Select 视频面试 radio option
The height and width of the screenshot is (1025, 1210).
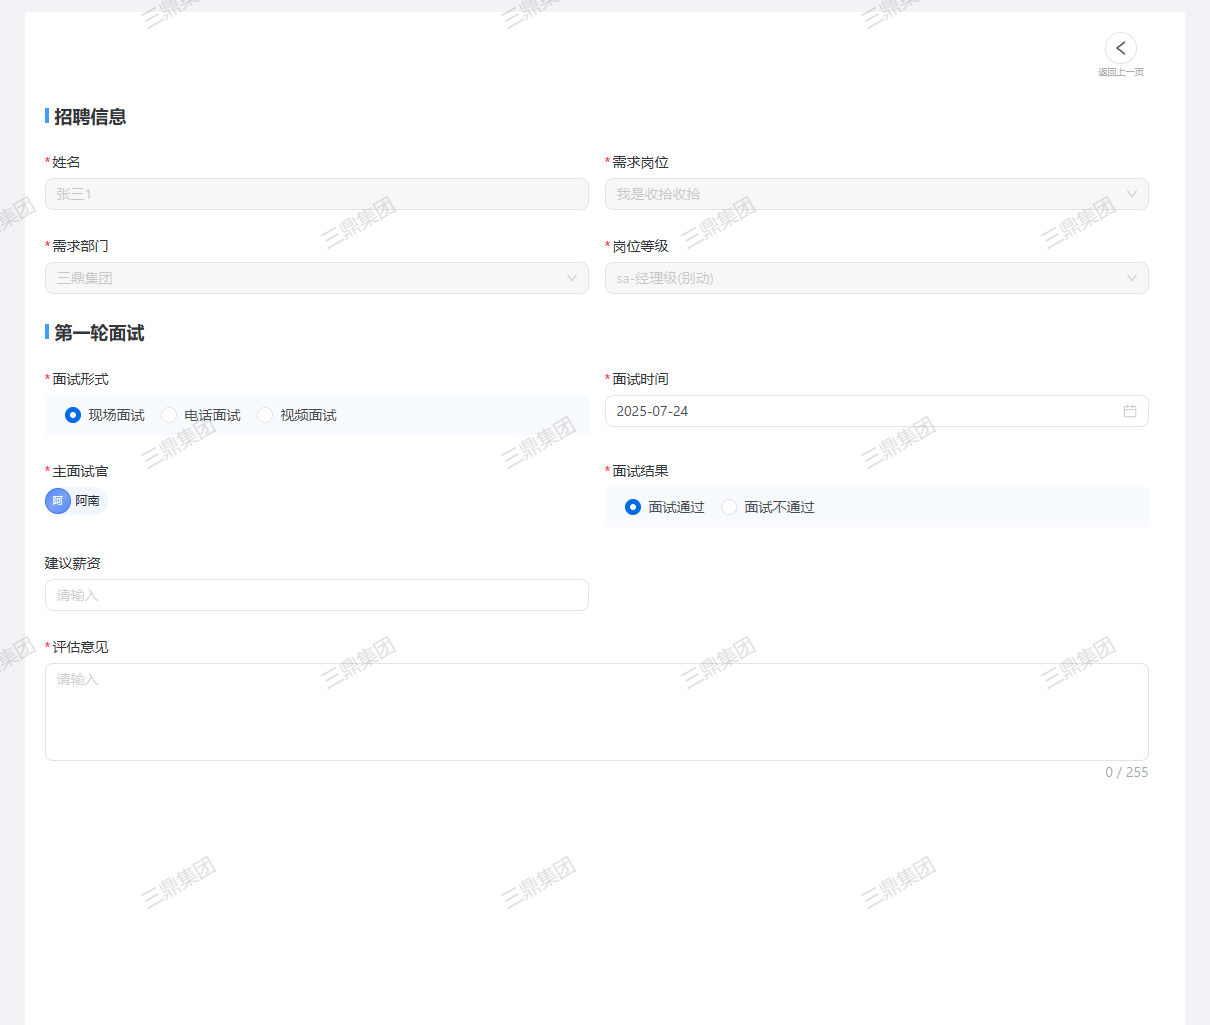[265, 415]
